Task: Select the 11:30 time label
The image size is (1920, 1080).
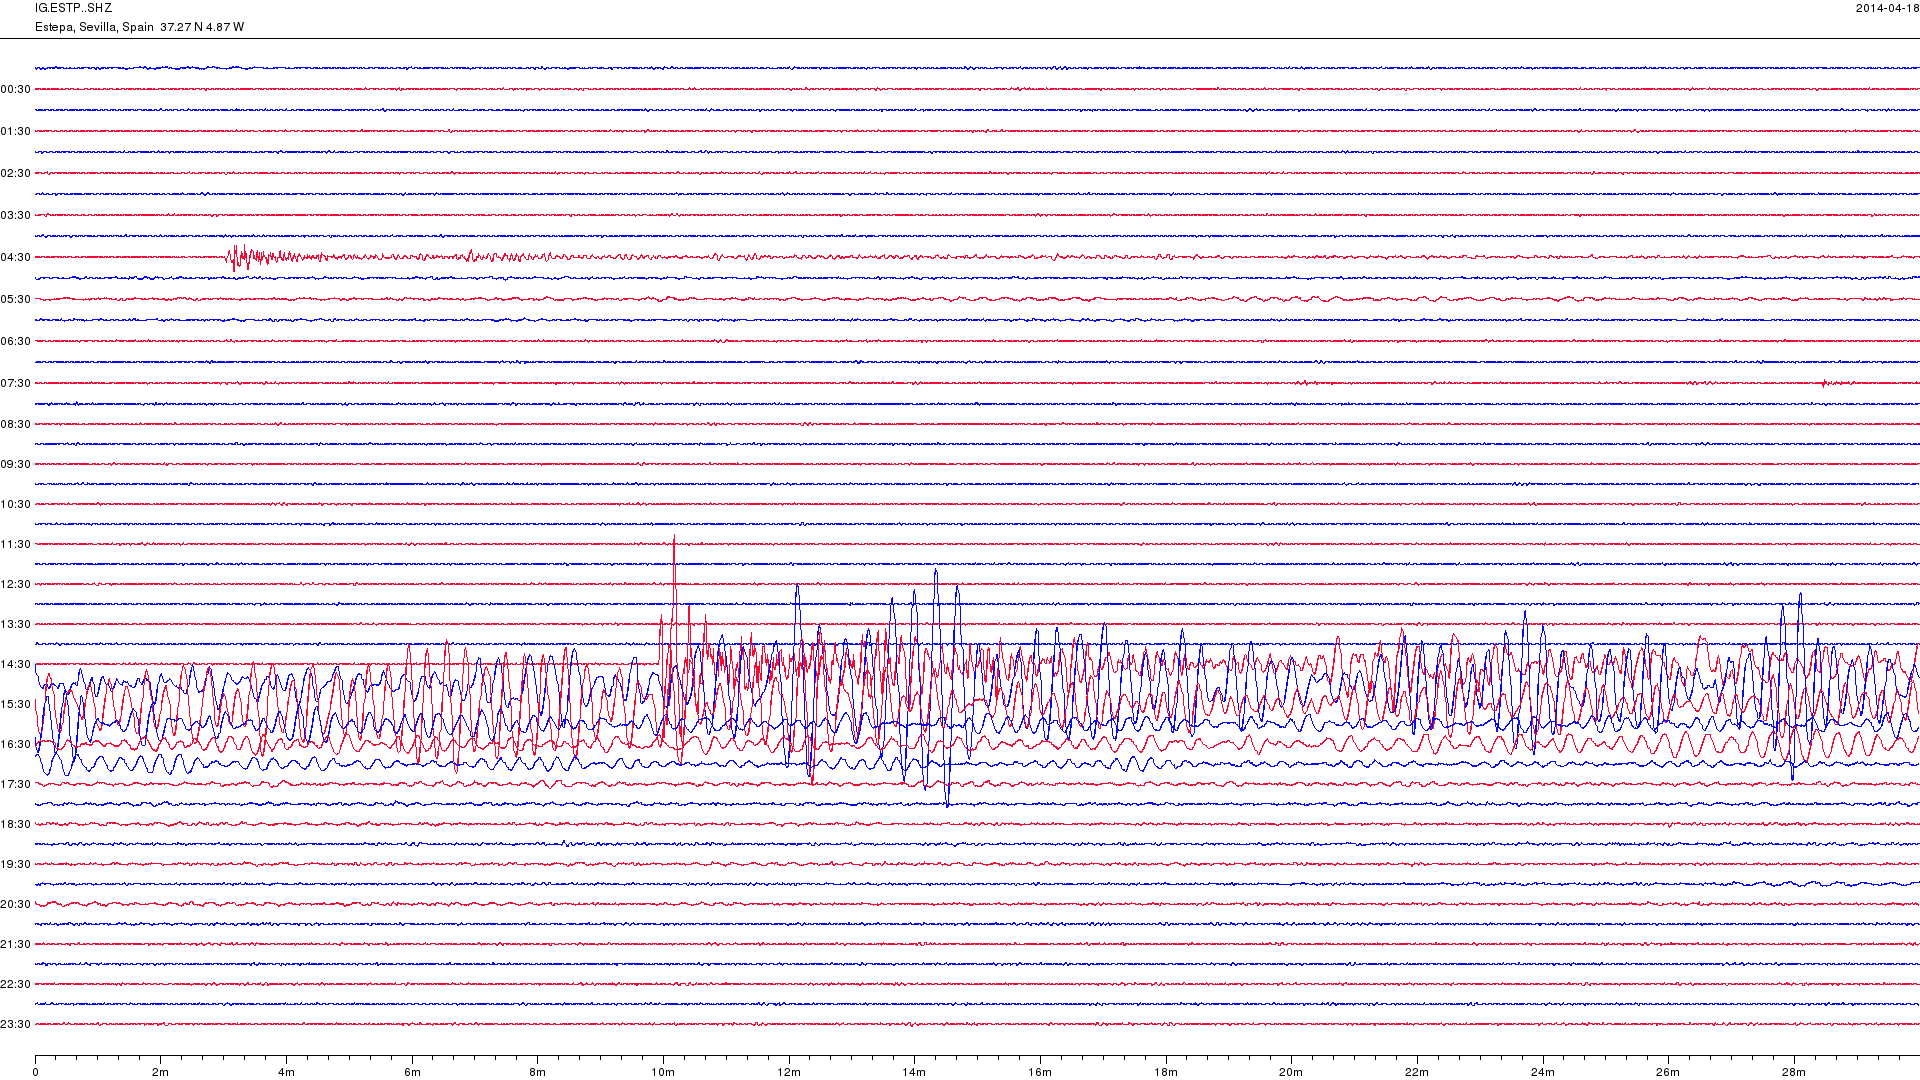Action: click(16, 544)
